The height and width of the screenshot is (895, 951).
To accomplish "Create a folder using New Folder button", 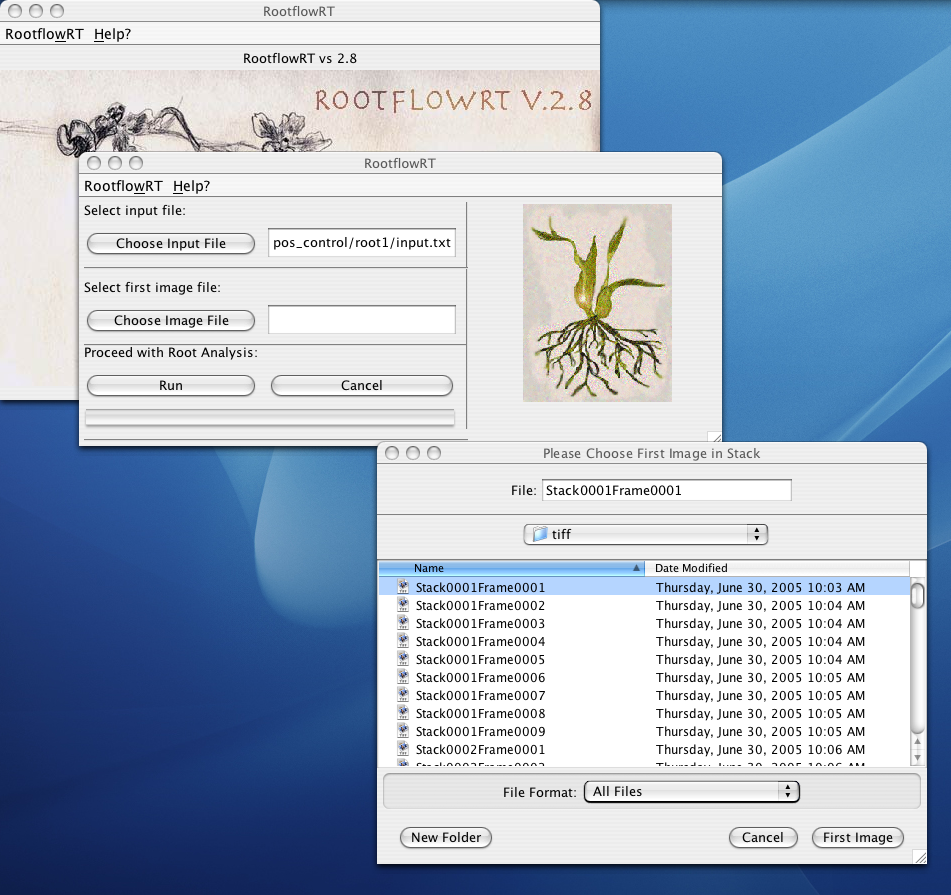I will click(x=446, y=837).
